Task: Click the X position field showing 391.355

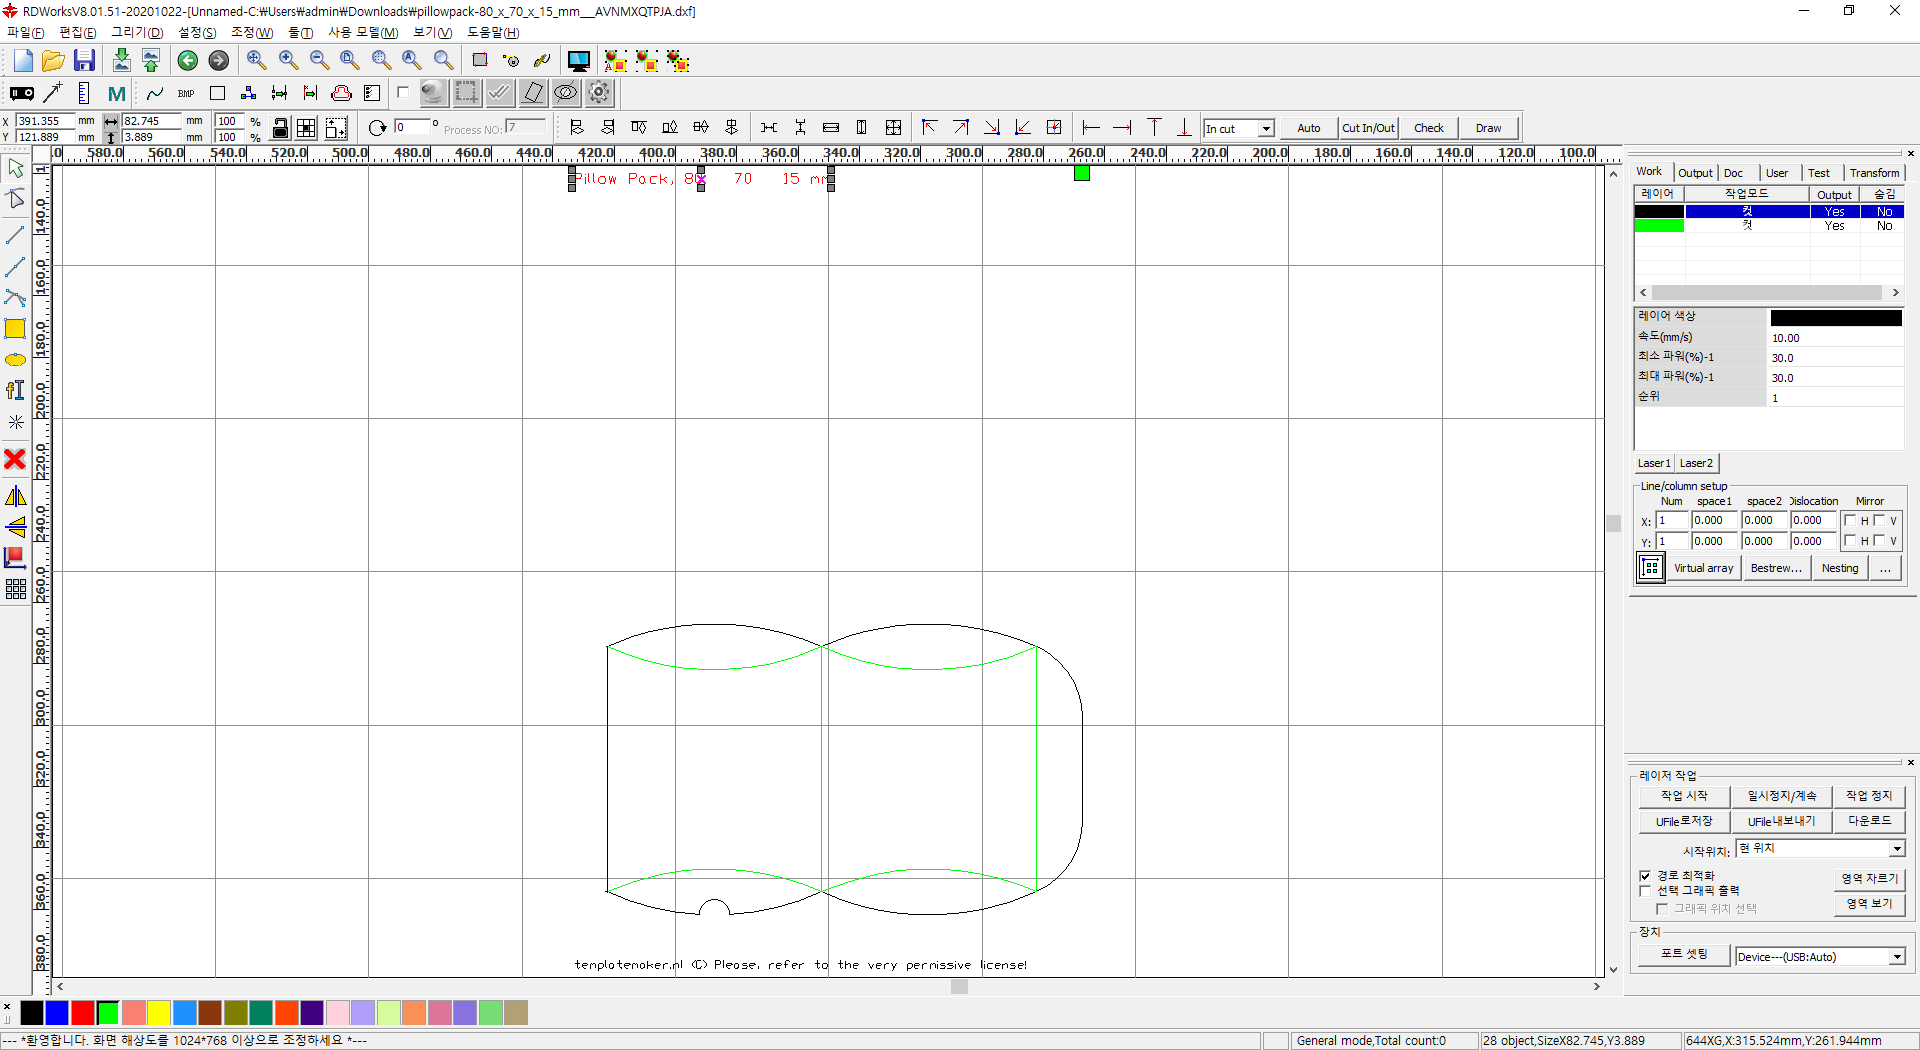Action: point(46,121)
